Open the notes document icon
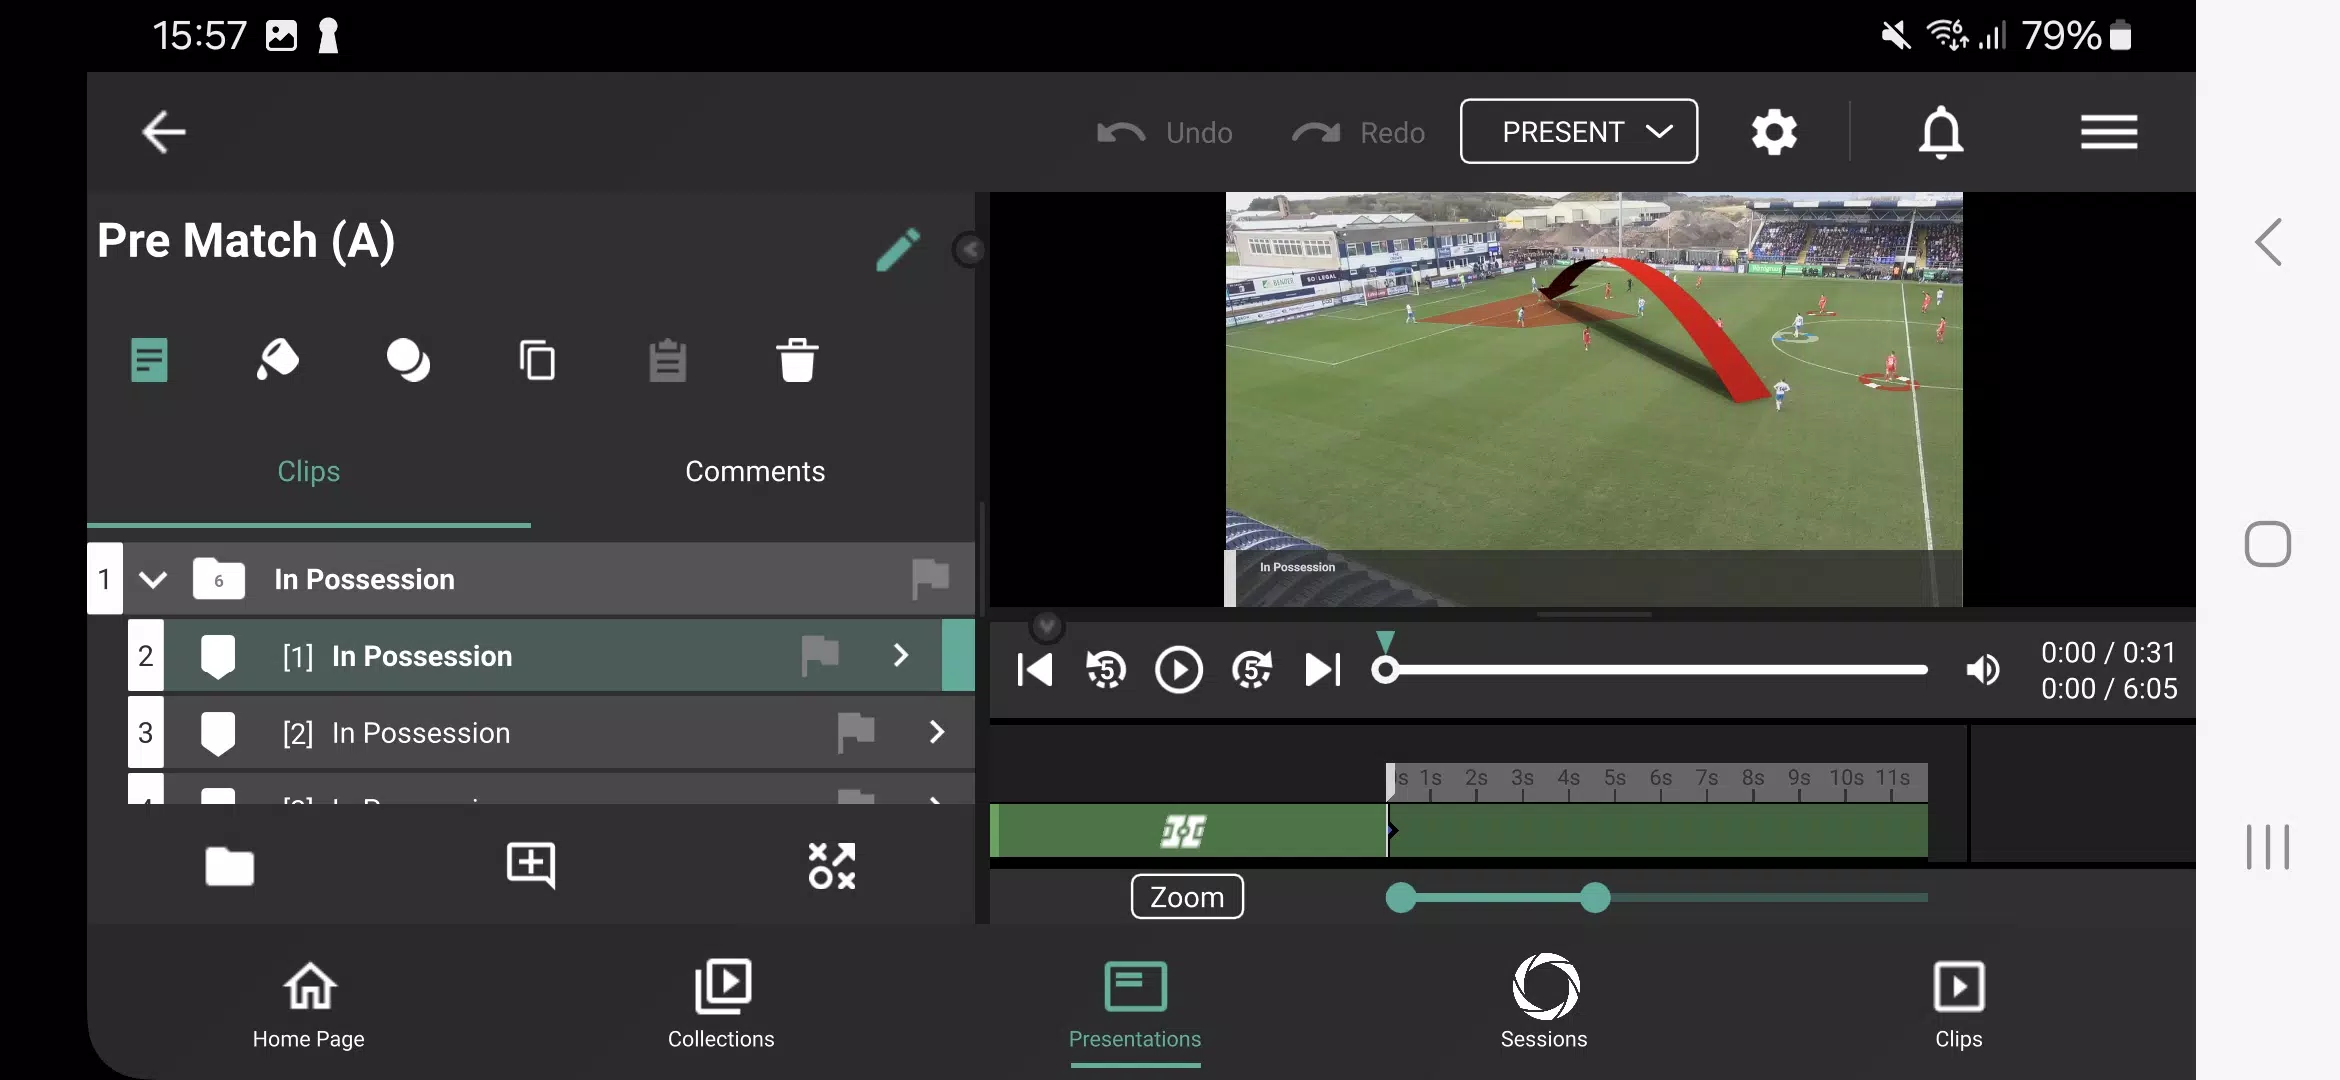 pos(149,360)
